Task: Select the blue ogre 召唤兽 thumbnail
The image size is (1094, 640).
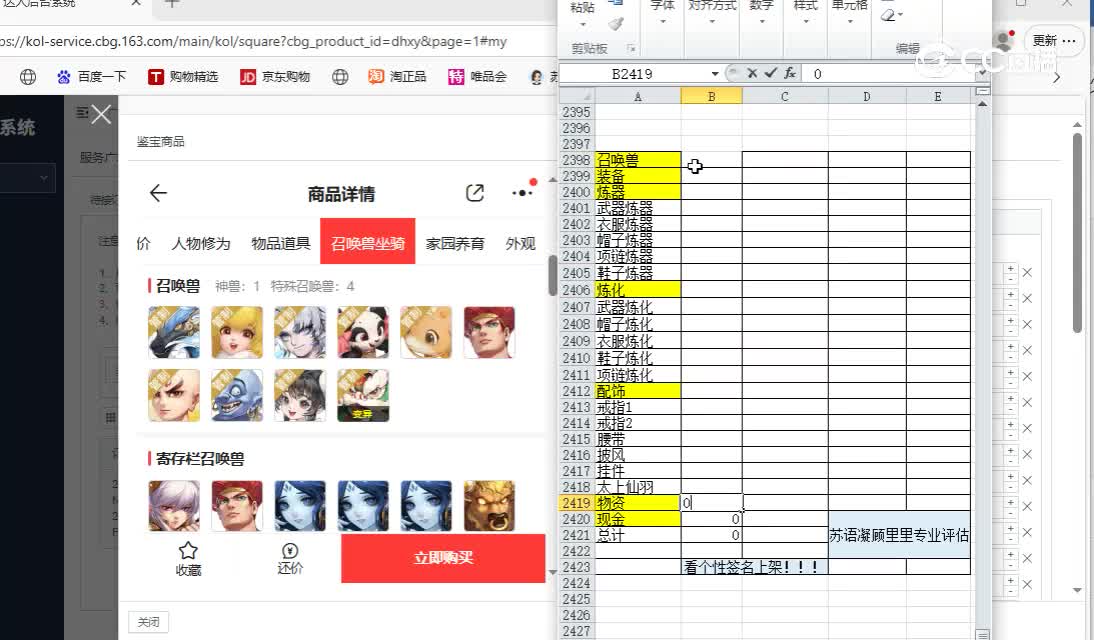Action: (x=237, y=395)
